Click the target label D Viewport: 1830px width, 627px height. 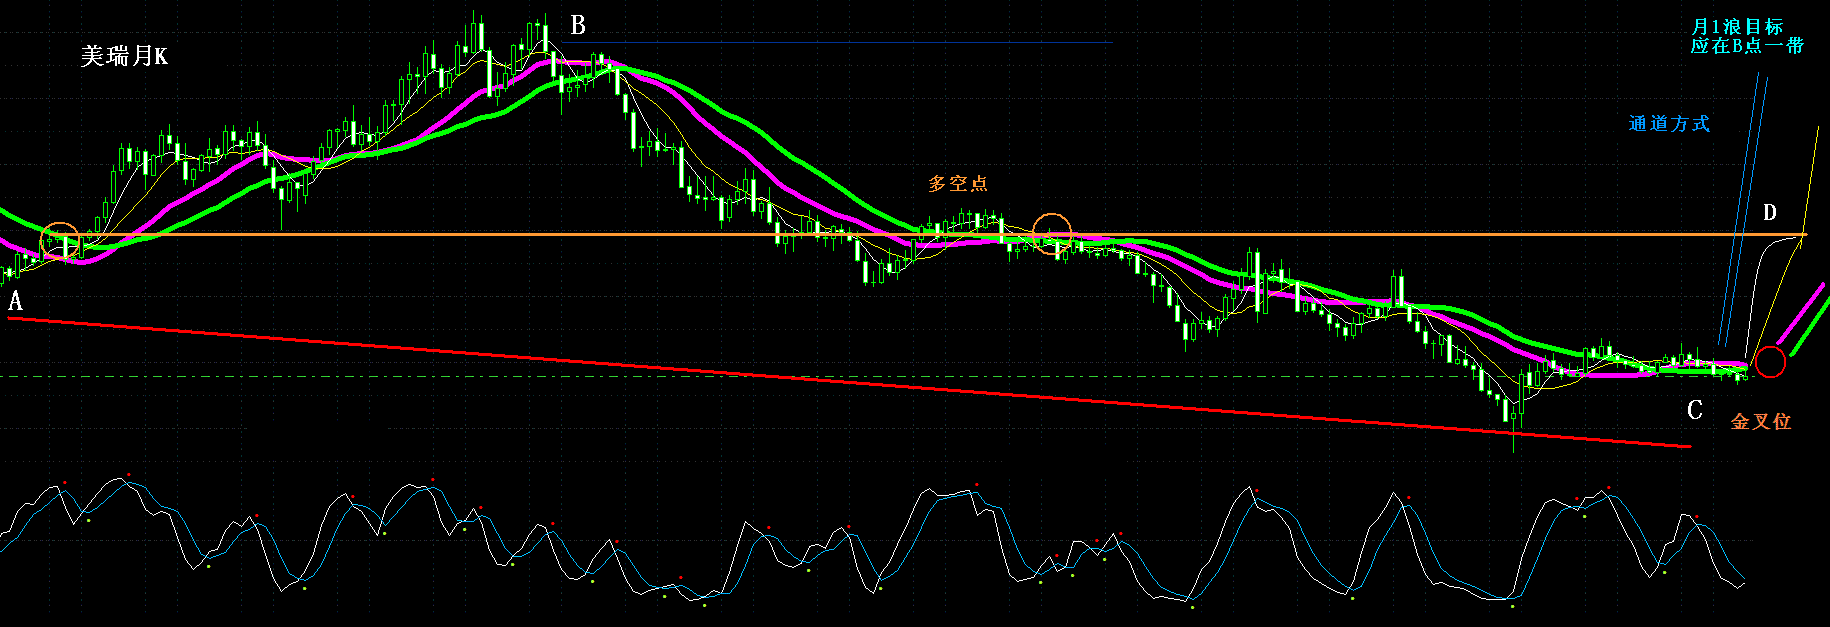click(1770, 212)
